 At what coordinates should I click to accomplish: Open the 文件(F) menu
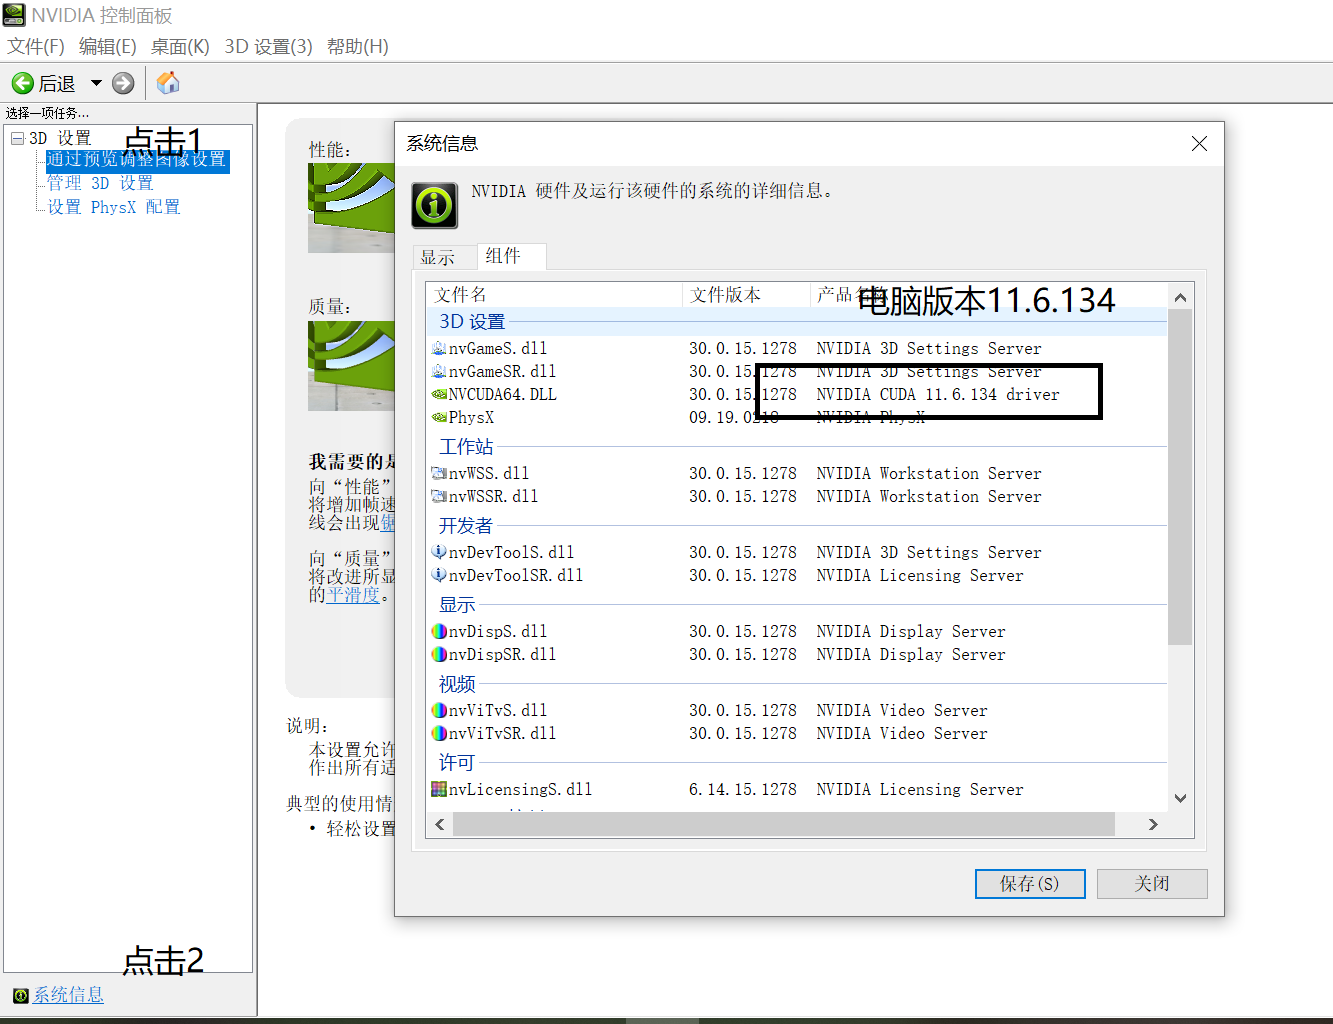click(36, 47)
